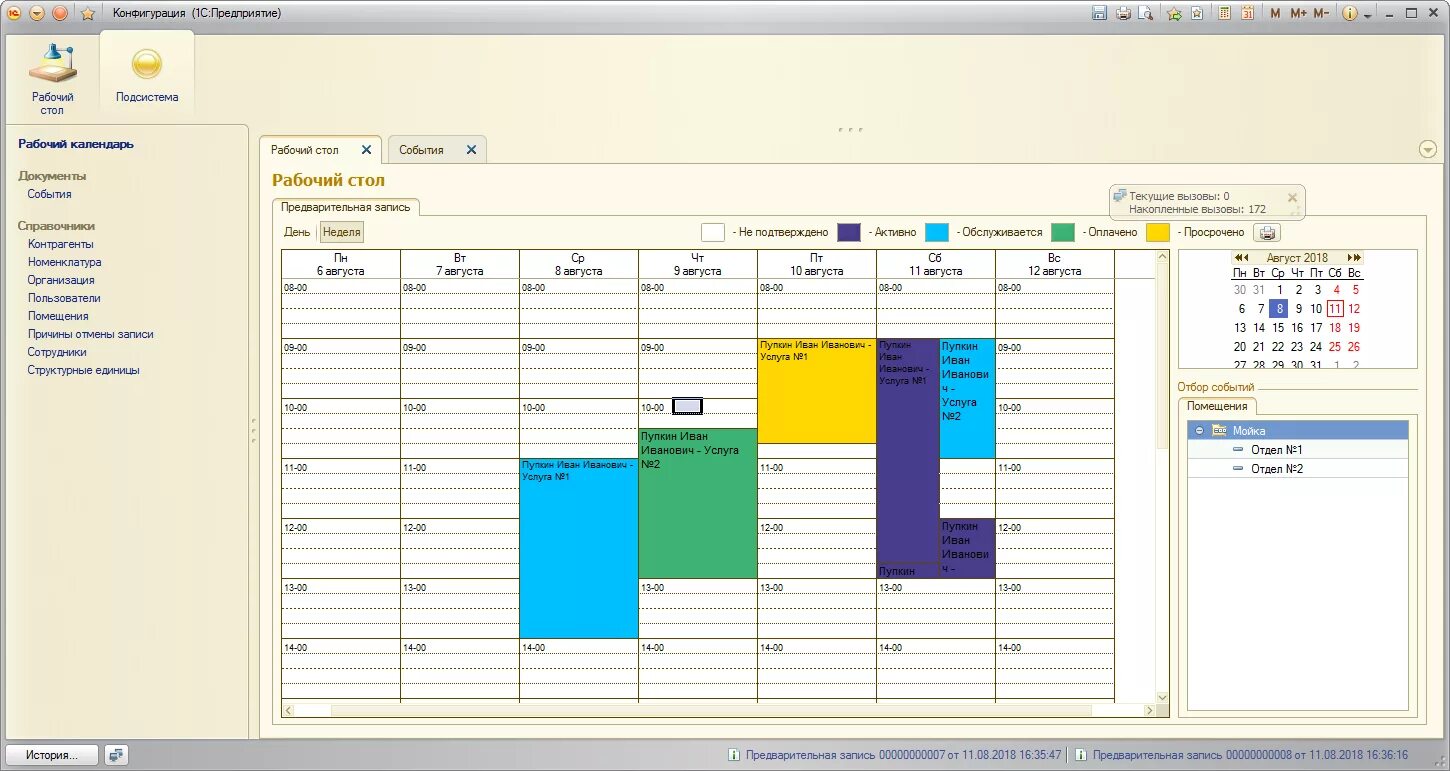Open Предварительная запись 00000000007 status message

895,755
